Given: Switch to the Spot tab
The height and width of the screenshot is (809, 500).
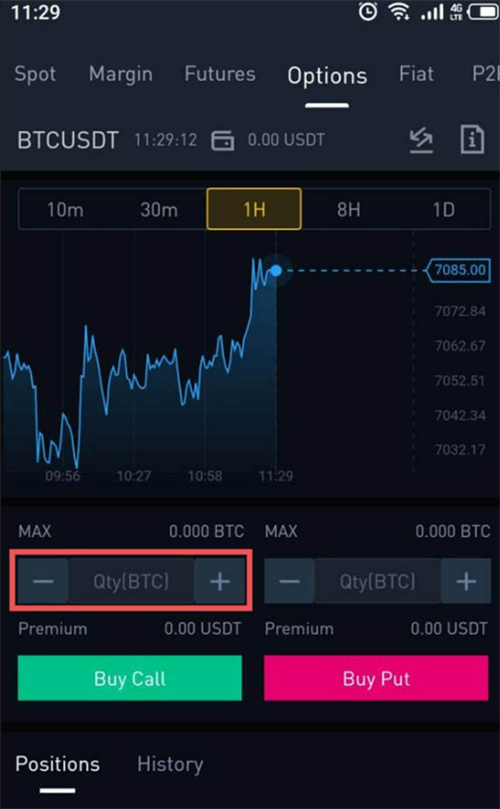Looking at the screenshot, I should tap(35, 74).
